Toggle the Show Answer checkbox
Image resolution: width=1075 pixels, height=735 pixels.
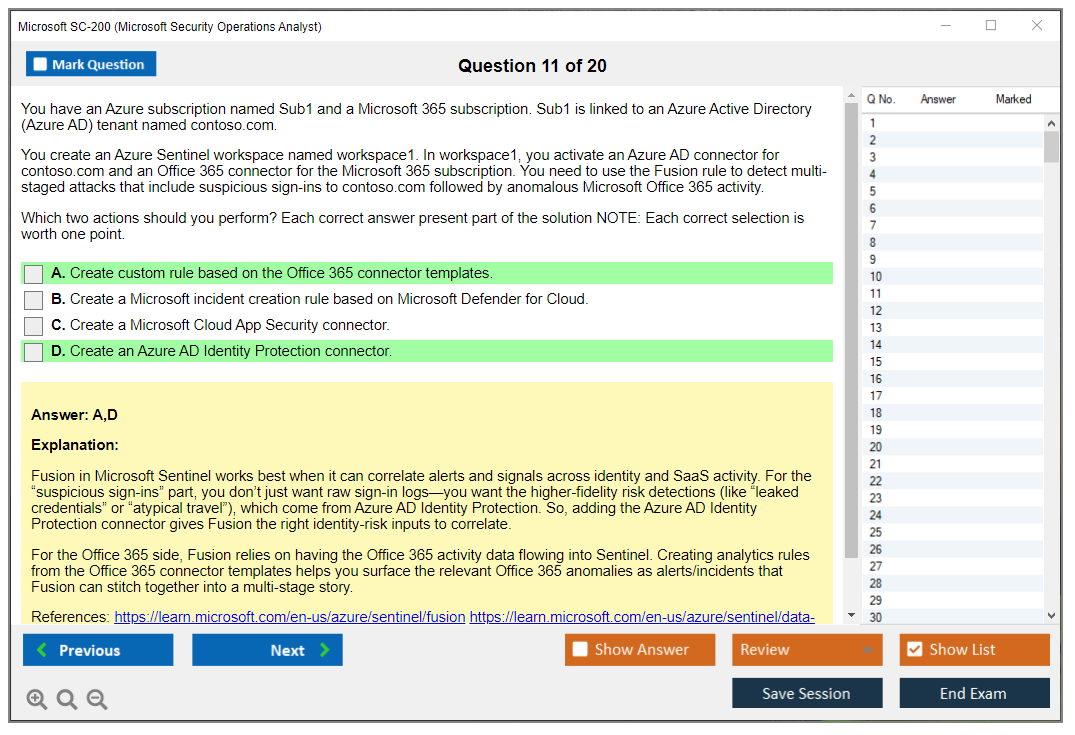tap(580, 650)
